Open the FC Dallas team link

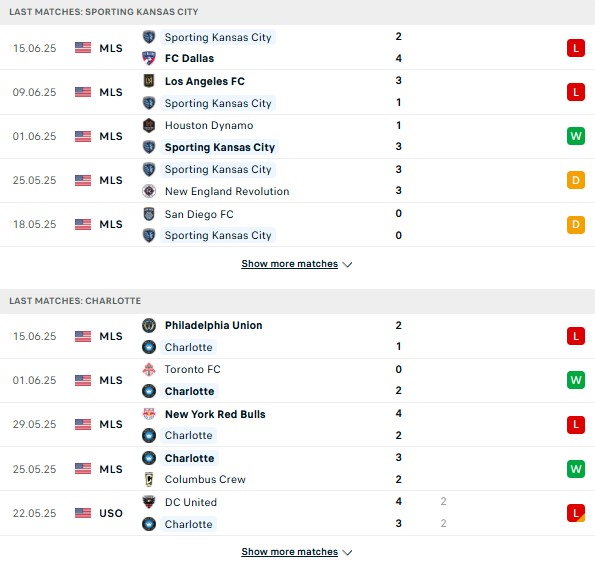(189, 58)
